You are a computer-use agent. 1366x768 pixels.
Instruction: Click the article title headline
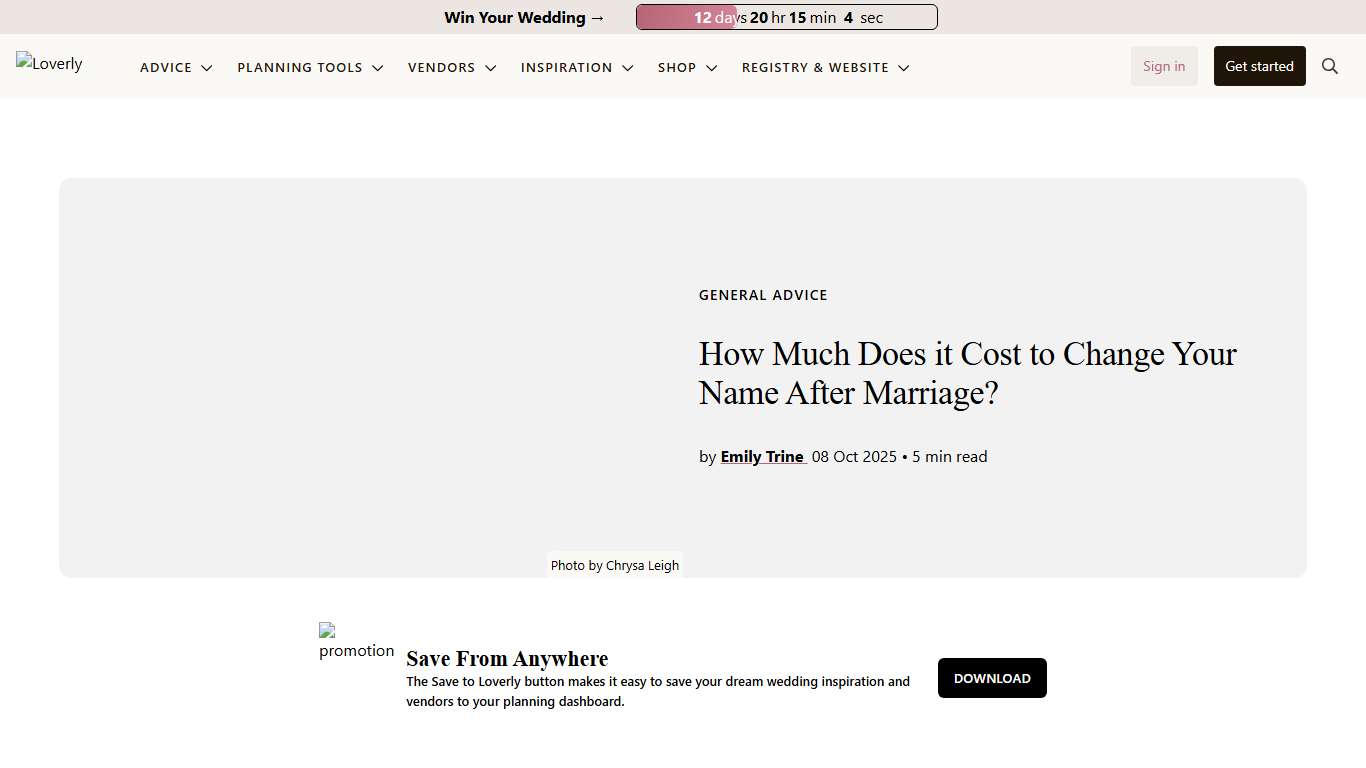tap(967, 373)
